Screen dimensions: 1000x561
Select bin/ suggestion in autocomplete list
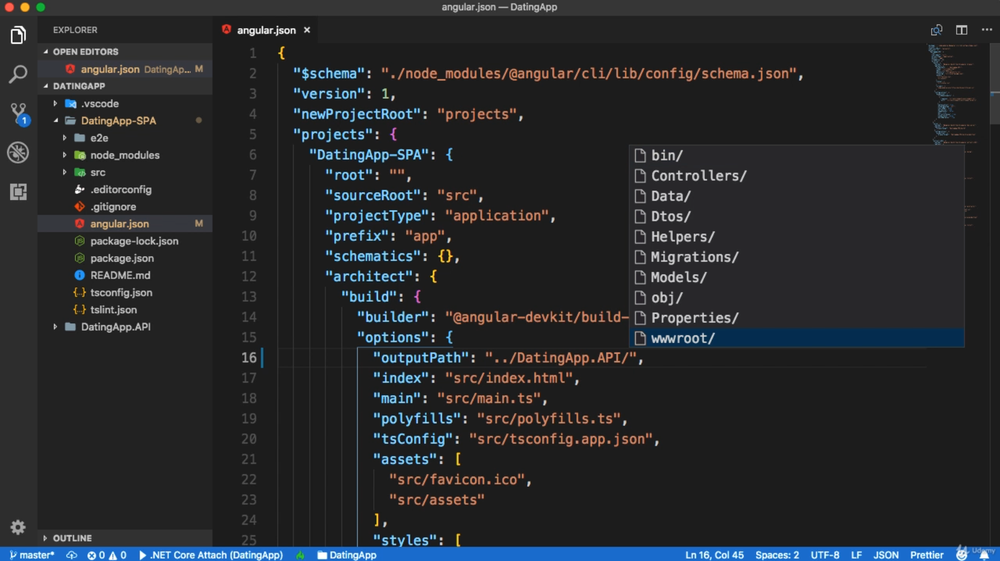[797, 155]
